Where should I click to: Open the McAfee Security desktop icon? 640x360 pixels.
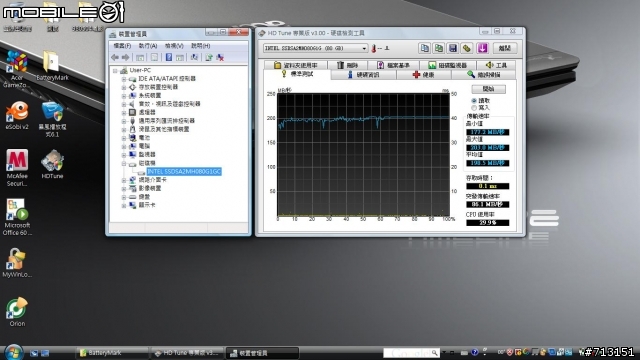tap(17, 168)
